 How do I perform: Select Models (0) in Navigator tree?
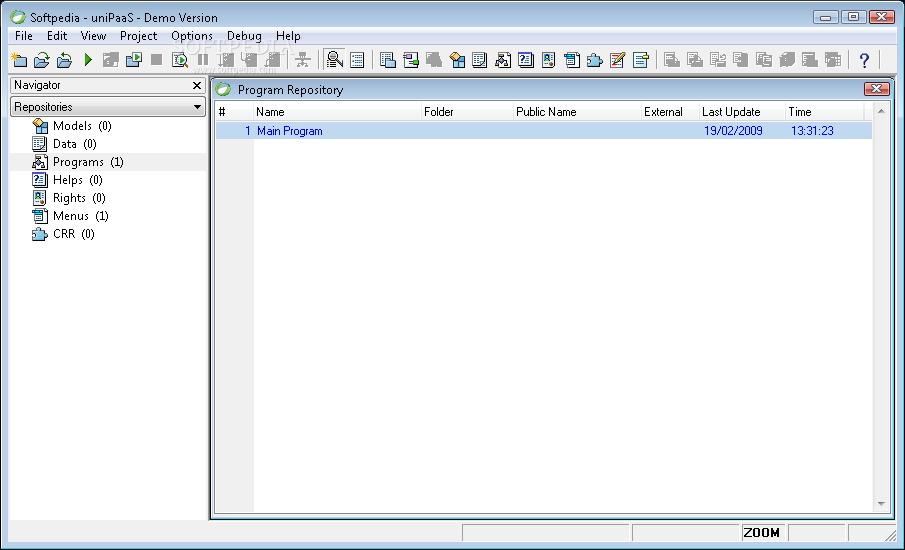[x=82, y=126]
